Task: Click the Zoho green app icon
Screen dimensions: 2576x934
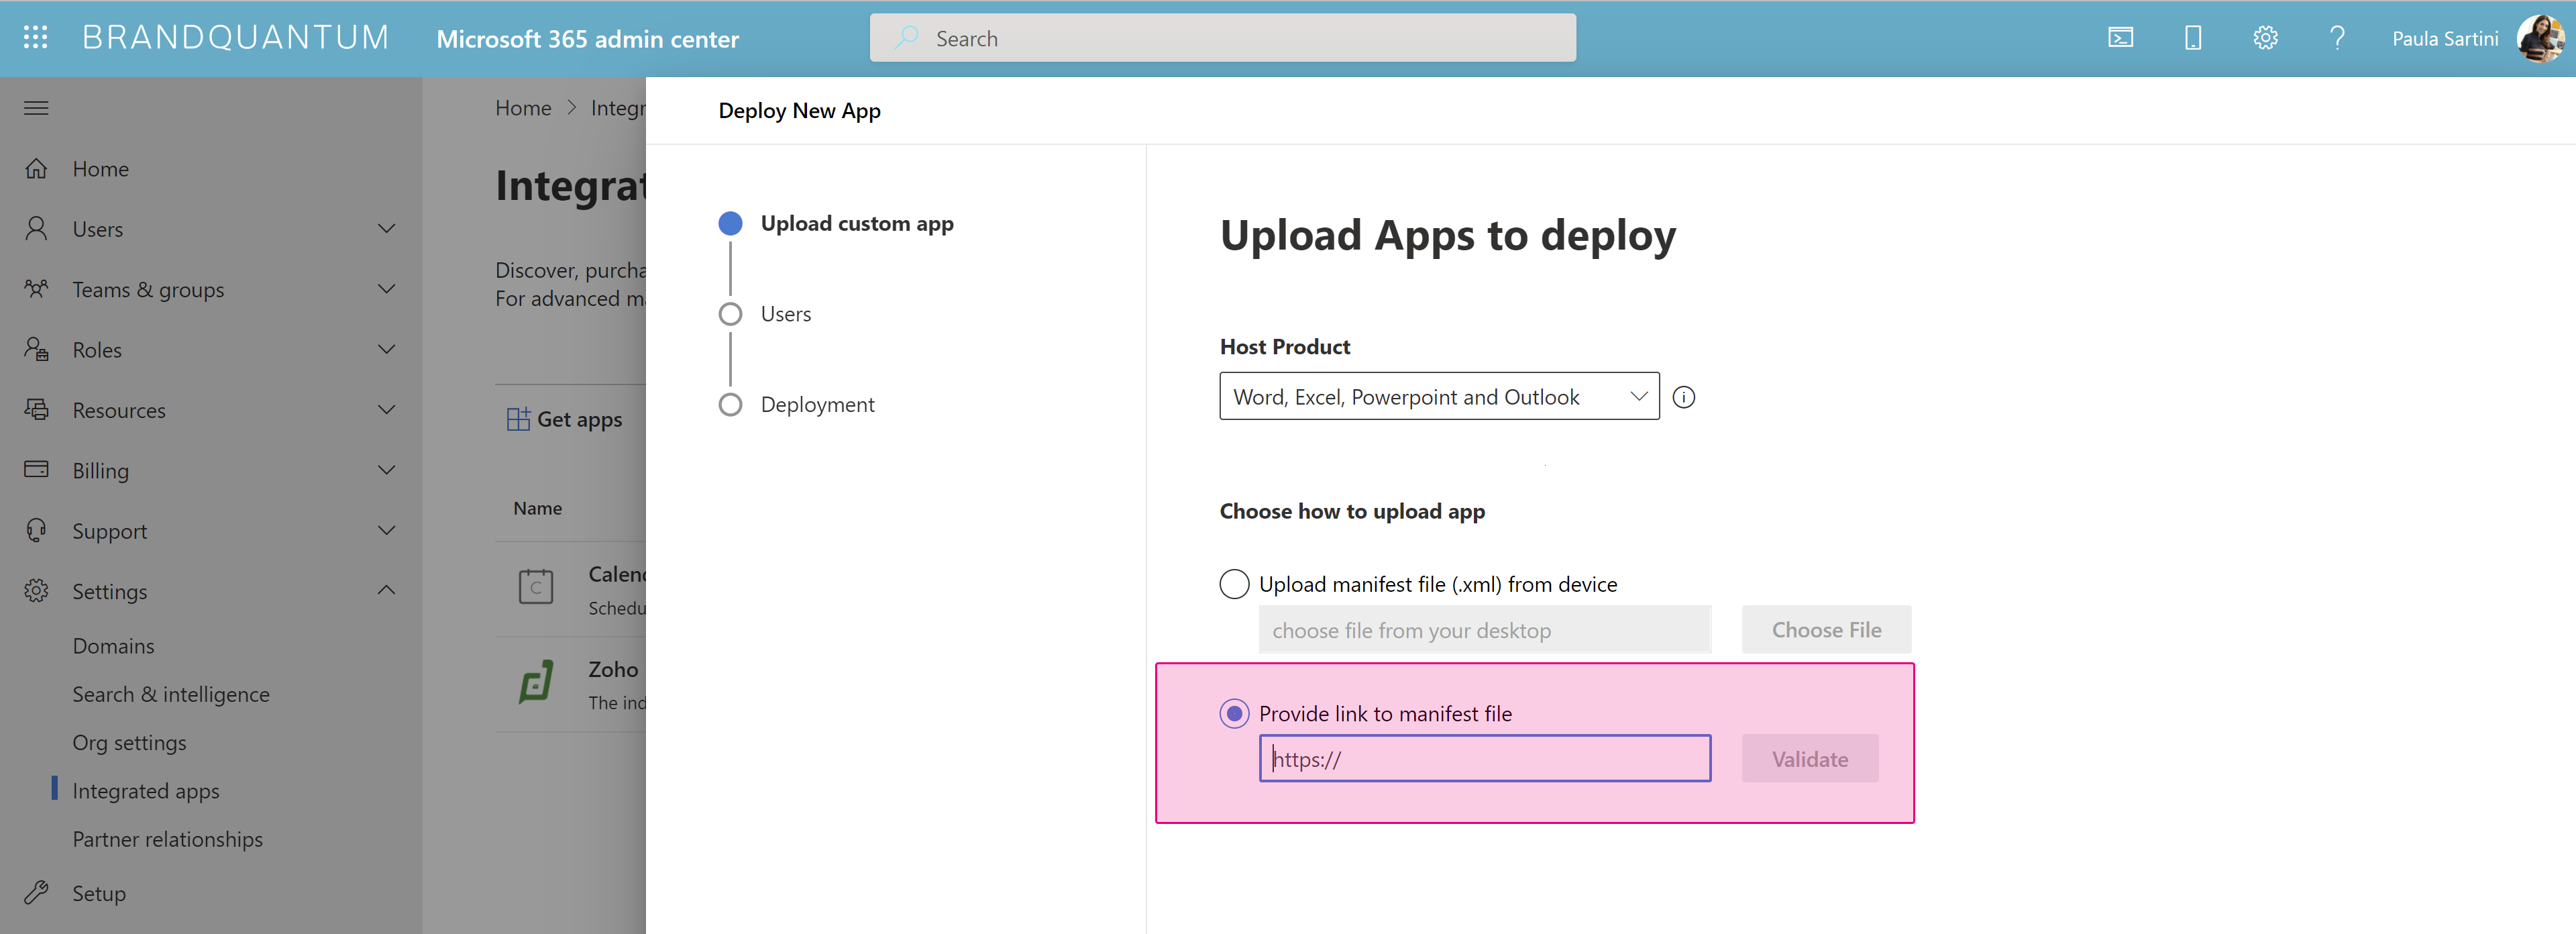Action: [536, 683]
